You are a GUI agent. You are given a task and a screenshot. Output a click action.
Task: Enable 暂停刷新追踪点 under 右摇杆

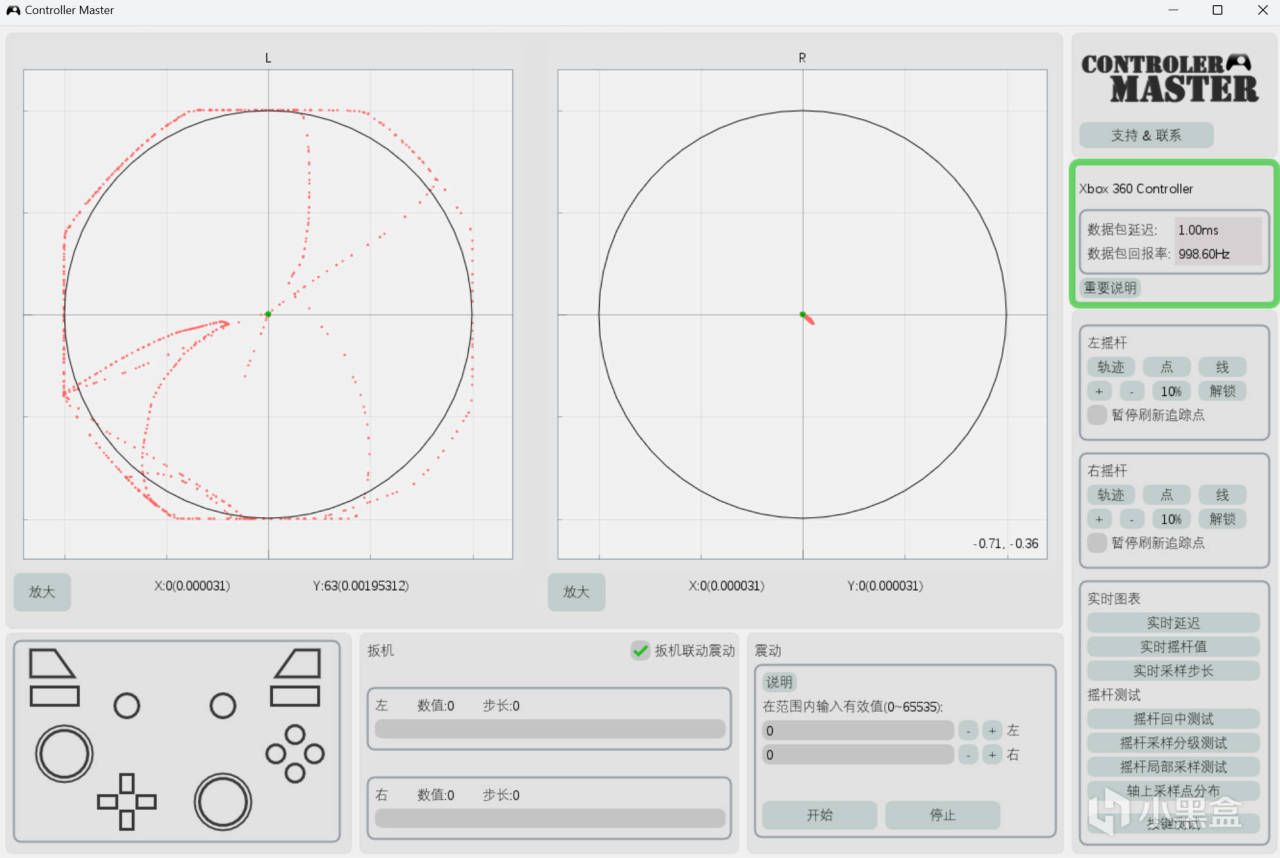coord(1097,543)
